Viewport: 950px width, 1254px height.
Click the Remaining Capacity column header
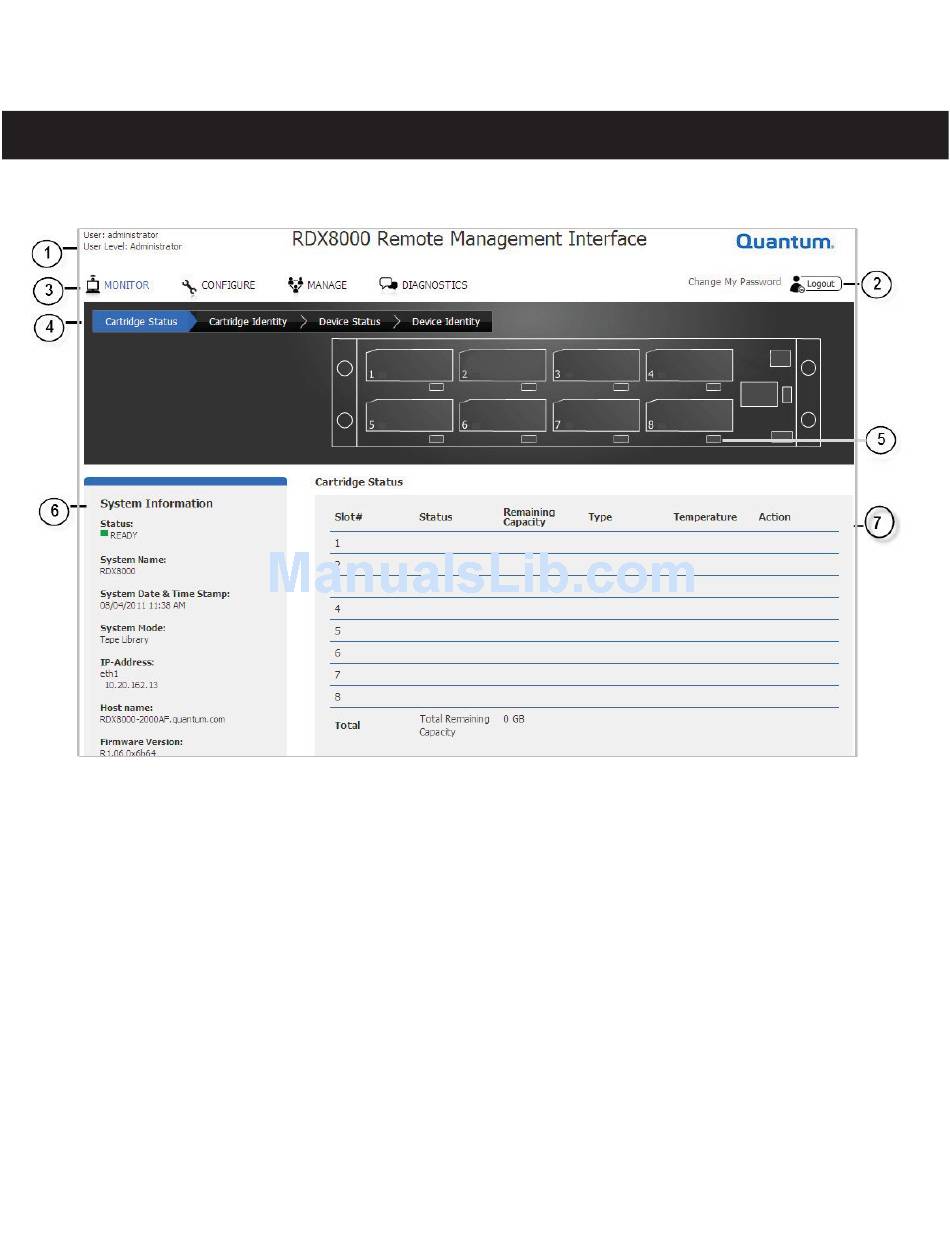pos(529,517)
